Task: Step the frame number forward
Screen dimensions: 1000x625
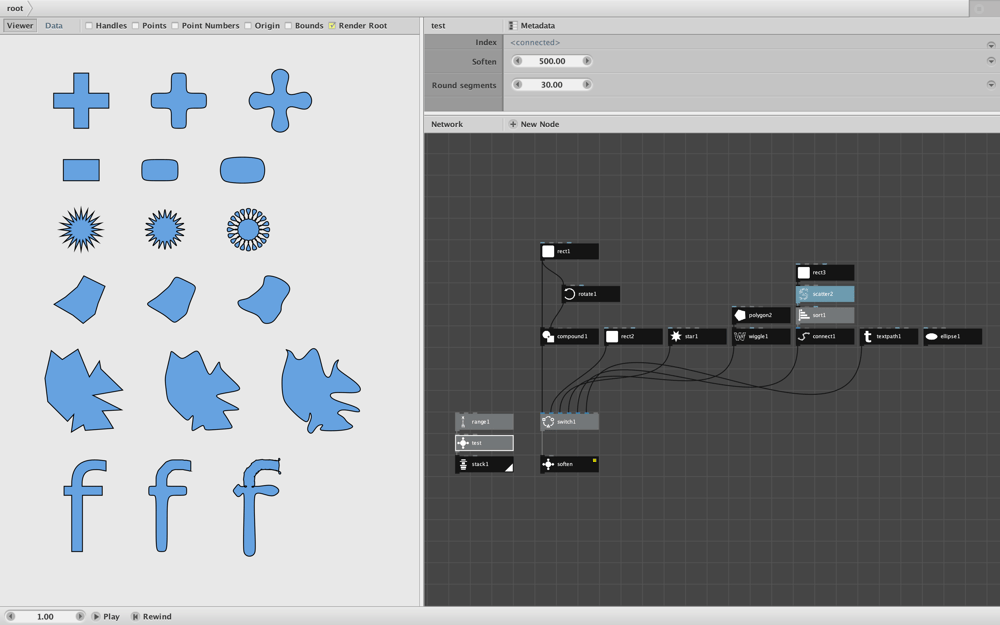Action: tap(80, 617)
